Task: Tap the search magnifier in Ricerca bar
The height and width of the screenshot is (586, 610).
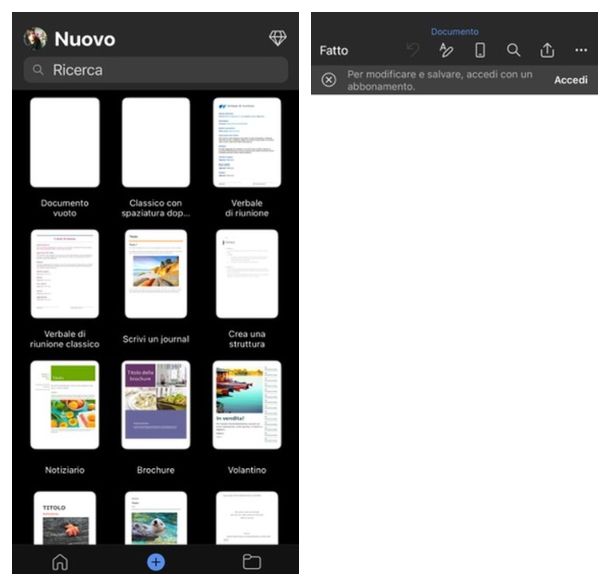Action: point(38,70)
